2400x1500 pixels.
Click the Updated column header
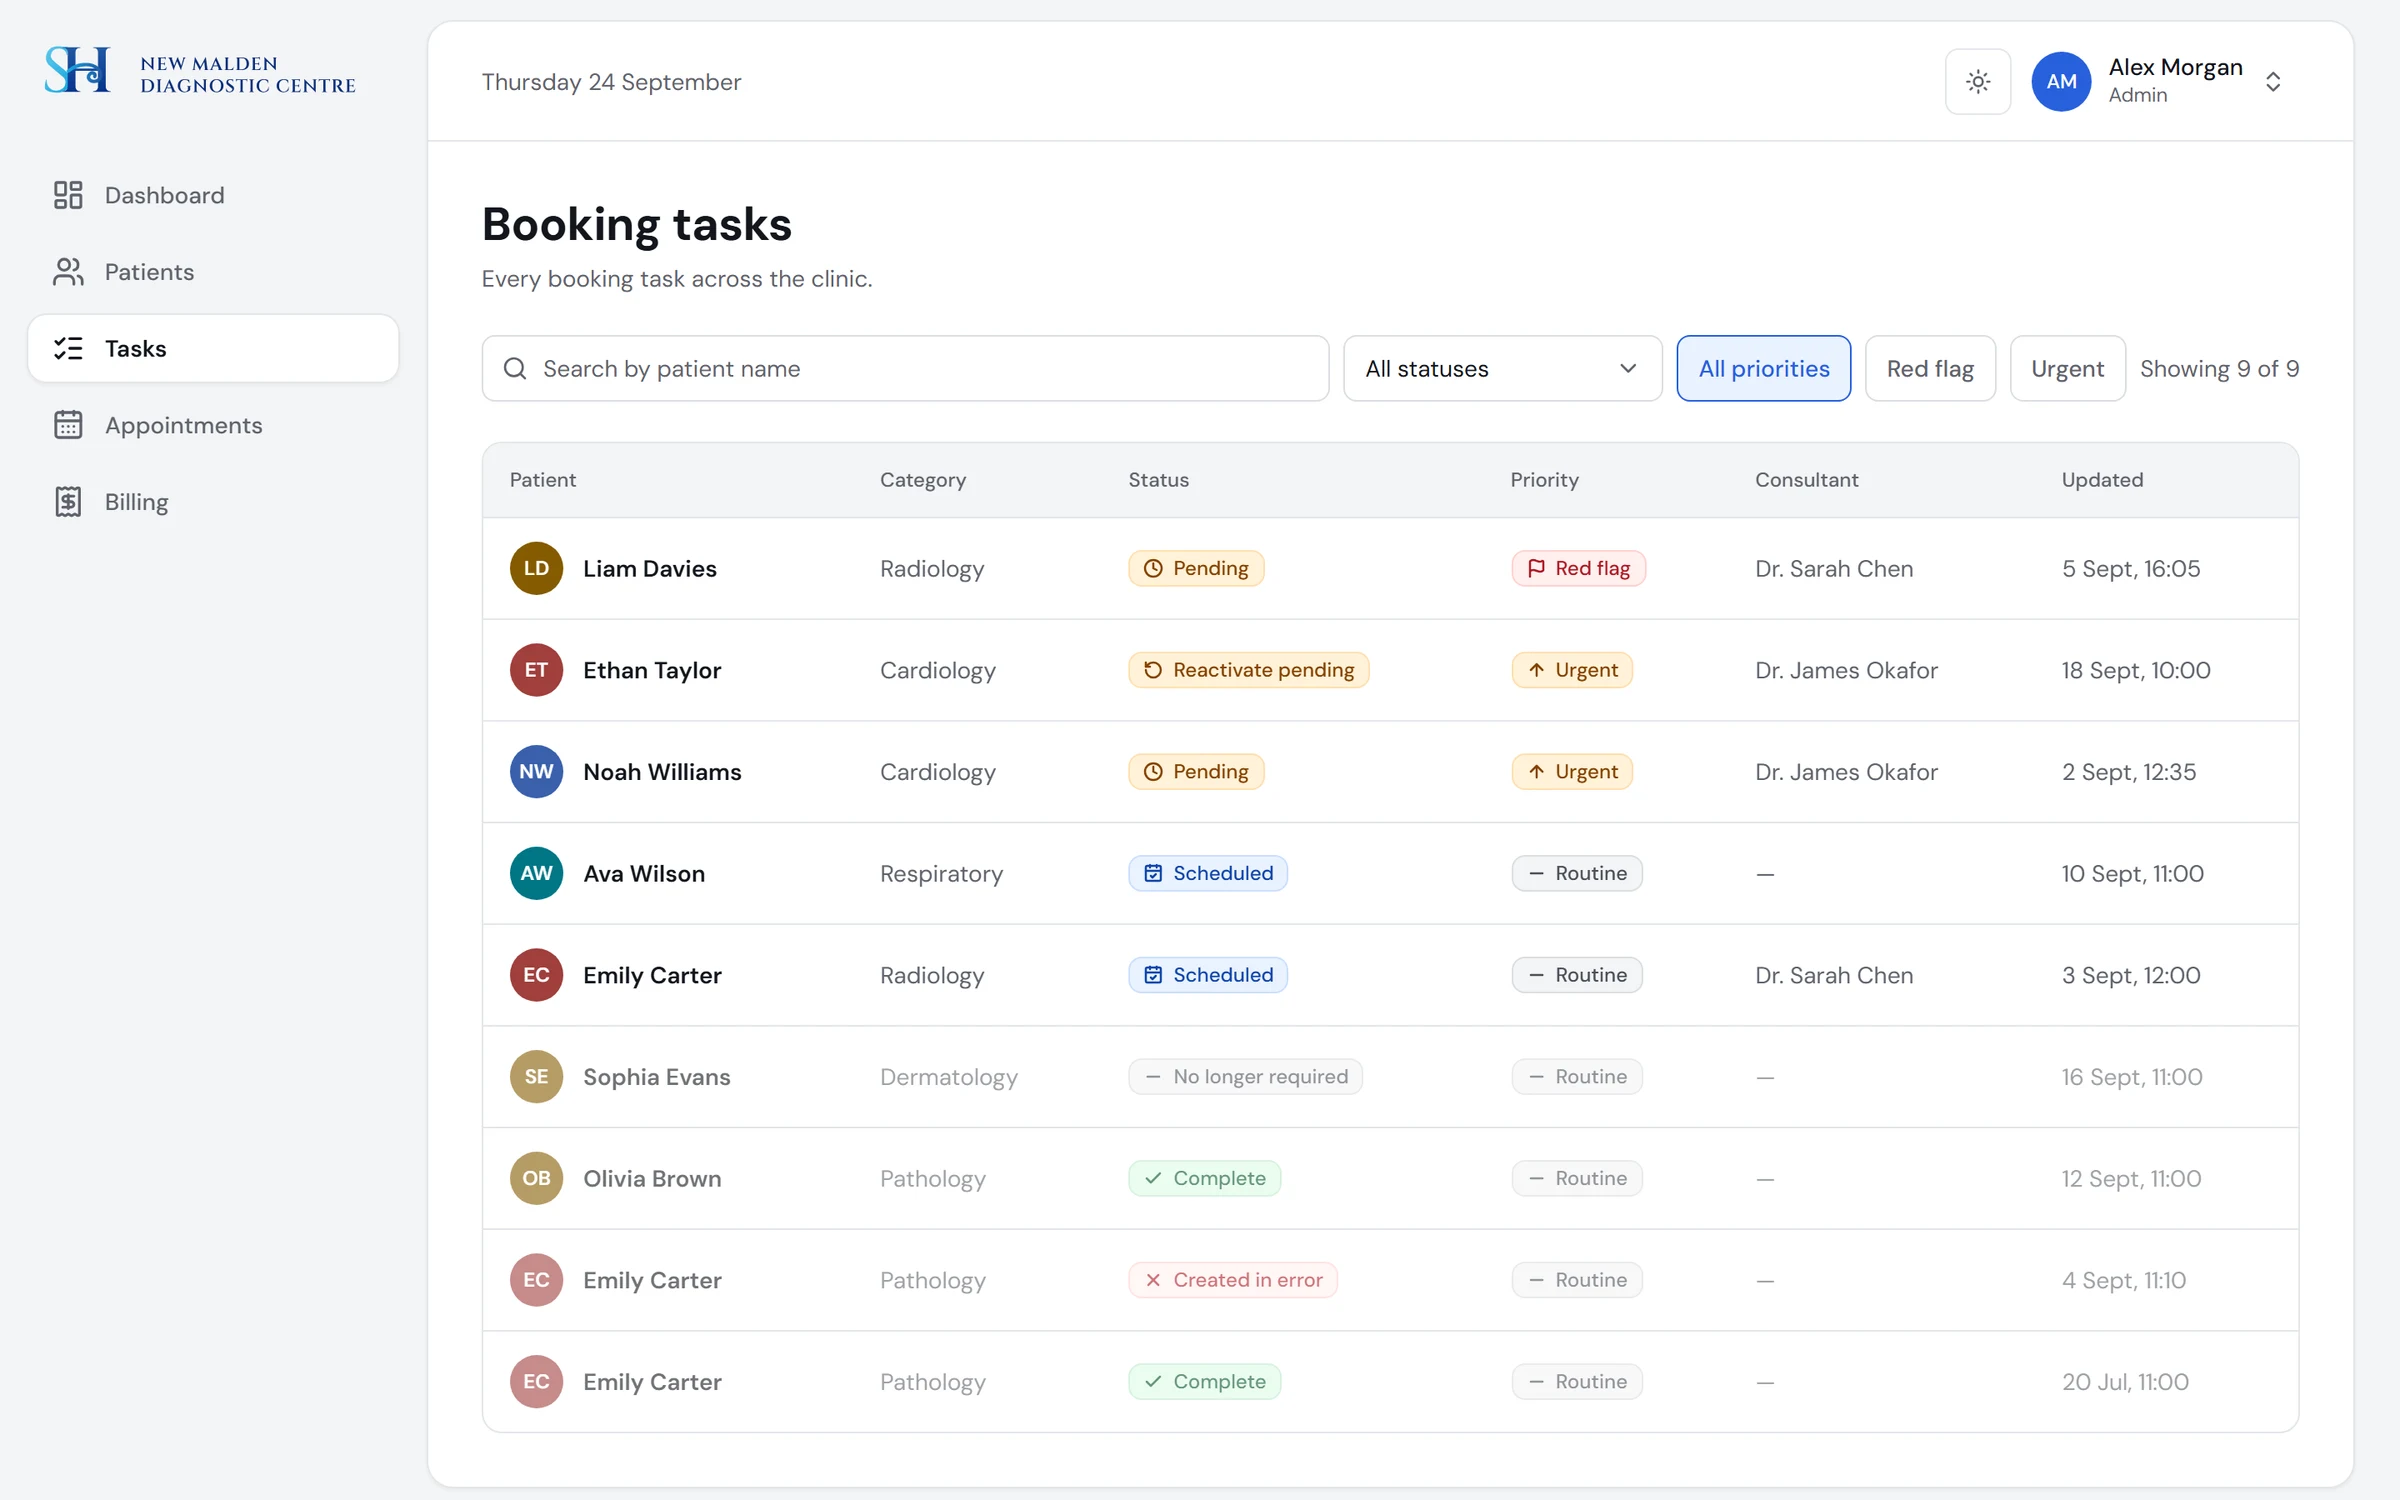pyautogui.click(x=2102, y=480)
